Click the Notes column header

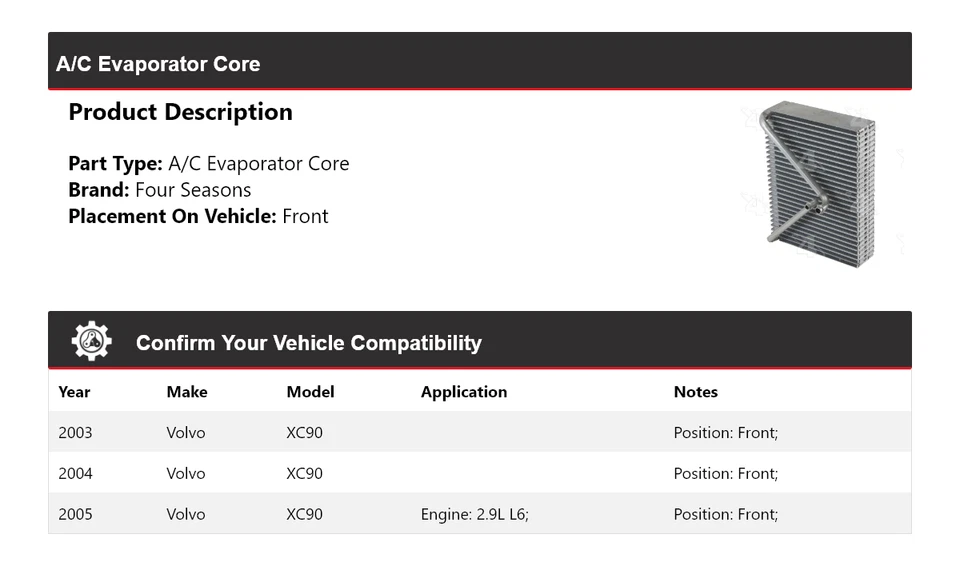[695, 392]
